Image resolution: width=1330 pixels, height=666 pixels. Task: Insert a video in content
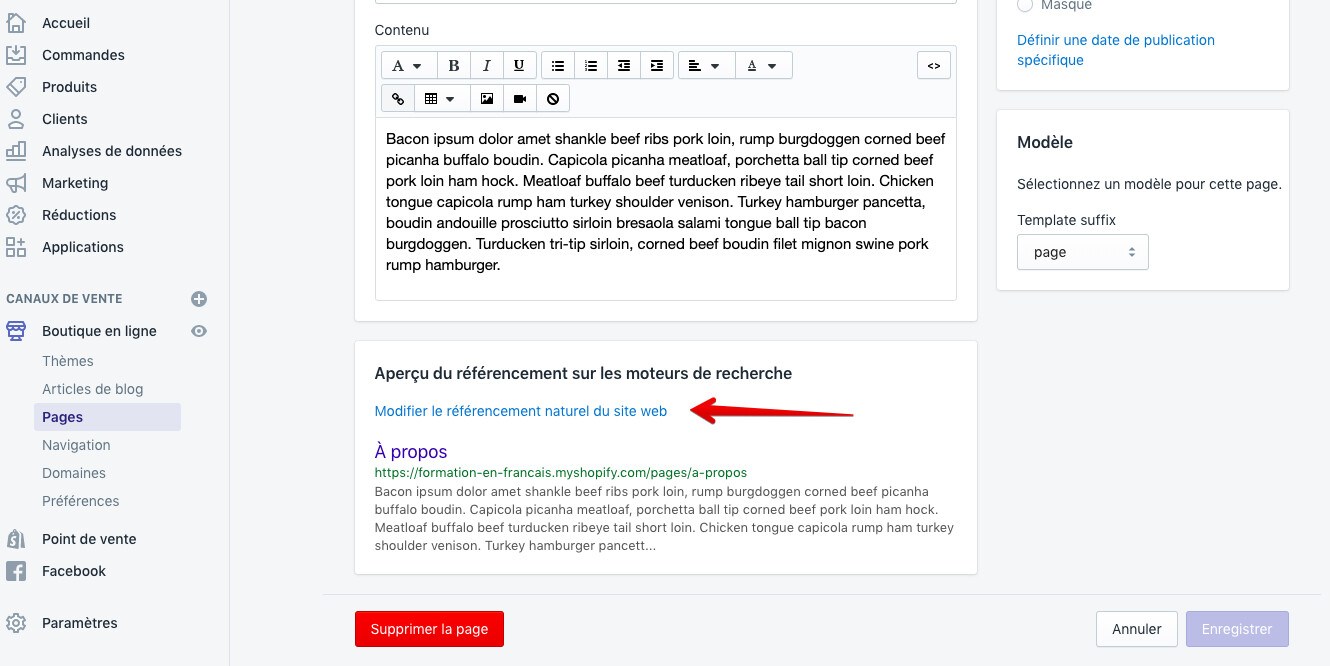coord(520,99)
